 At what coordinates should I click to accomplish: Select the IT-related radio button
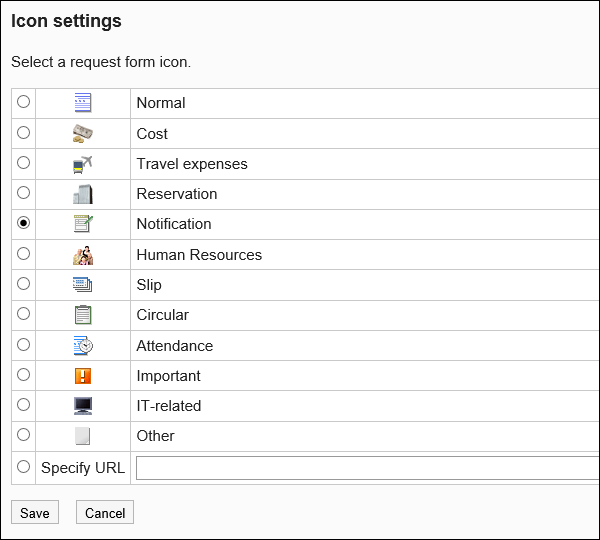pos(23,405)
